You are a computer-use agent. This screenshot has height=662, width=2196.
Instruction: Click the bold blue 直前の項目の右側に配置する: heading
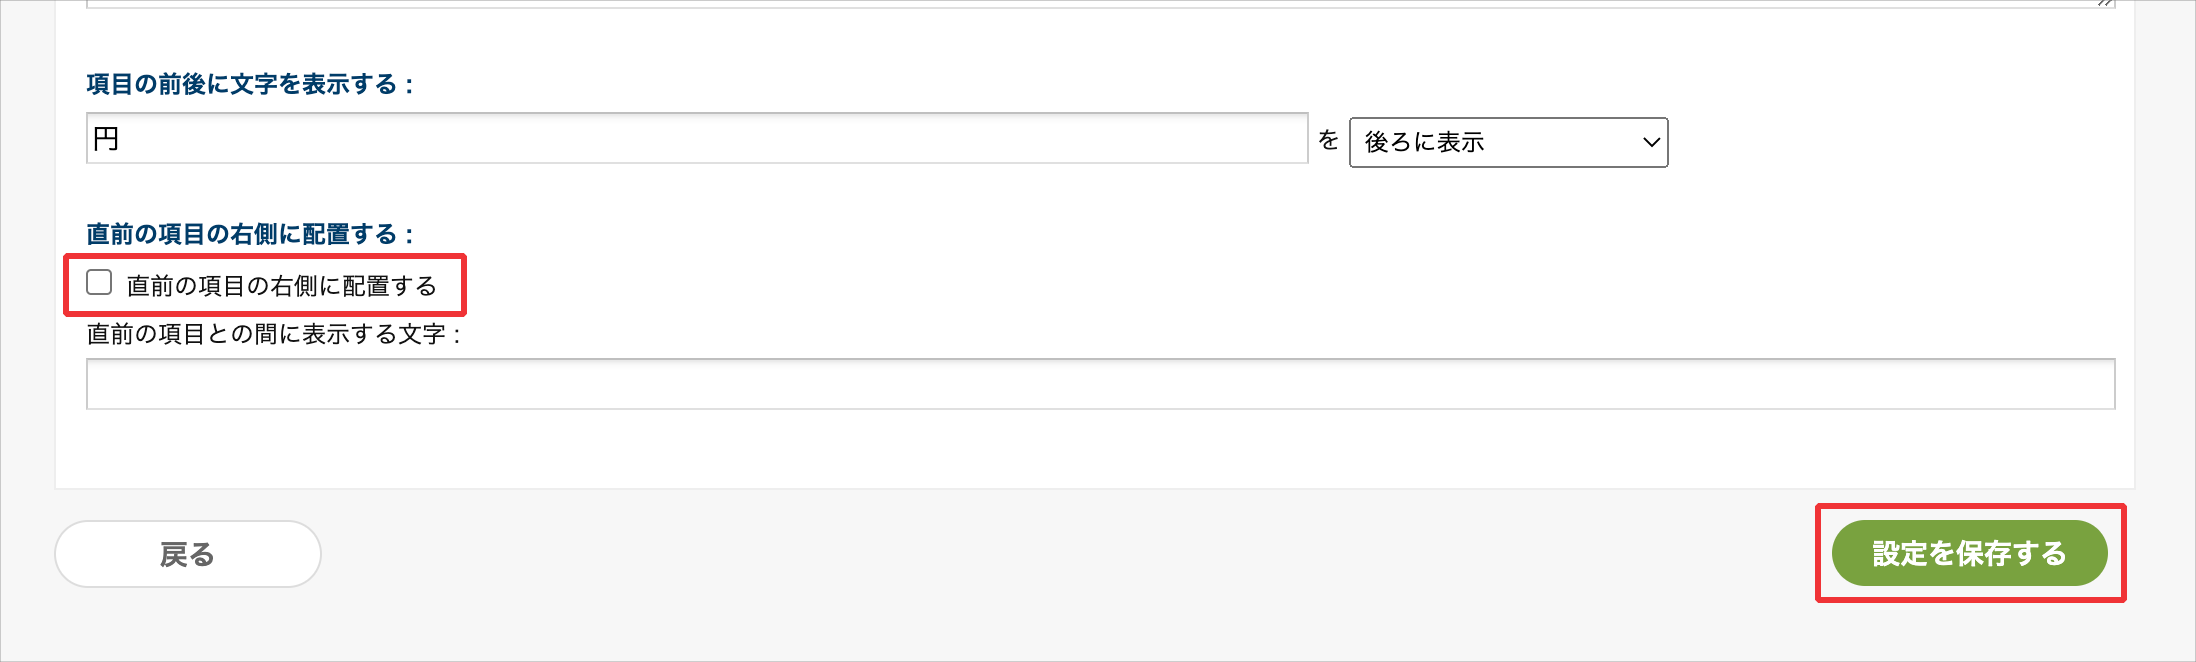249,235
